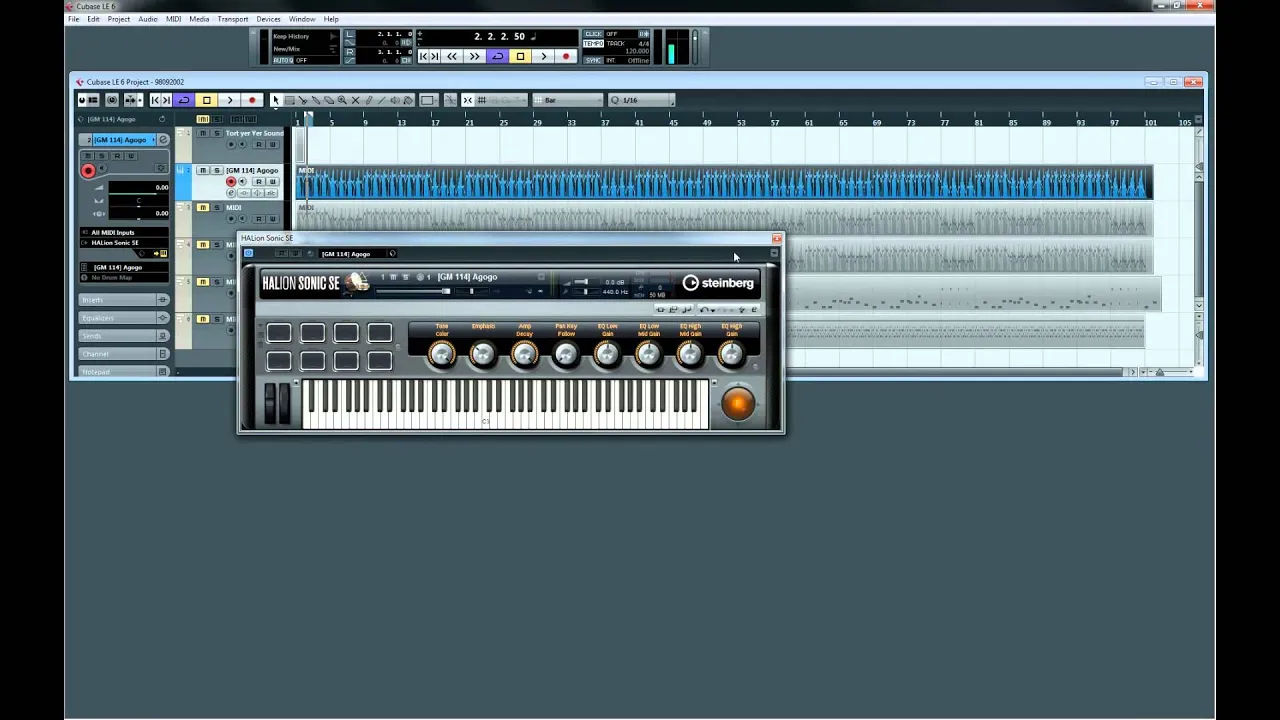Open the HALion Sonic SE output dropdown

tap(124, 243)
